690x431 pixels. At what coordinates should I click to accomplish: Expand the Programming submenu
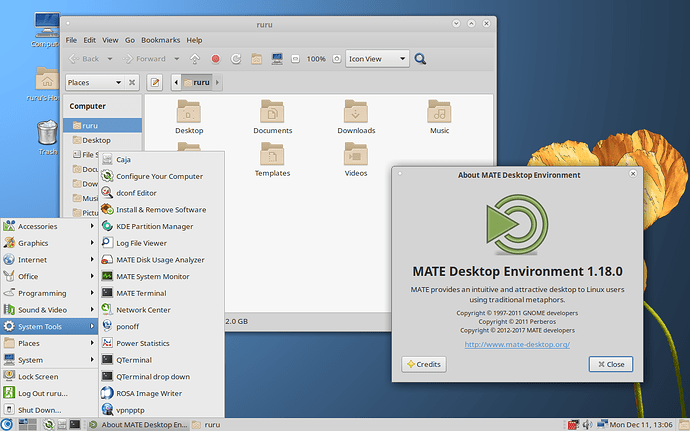click(x=49, y=293)
